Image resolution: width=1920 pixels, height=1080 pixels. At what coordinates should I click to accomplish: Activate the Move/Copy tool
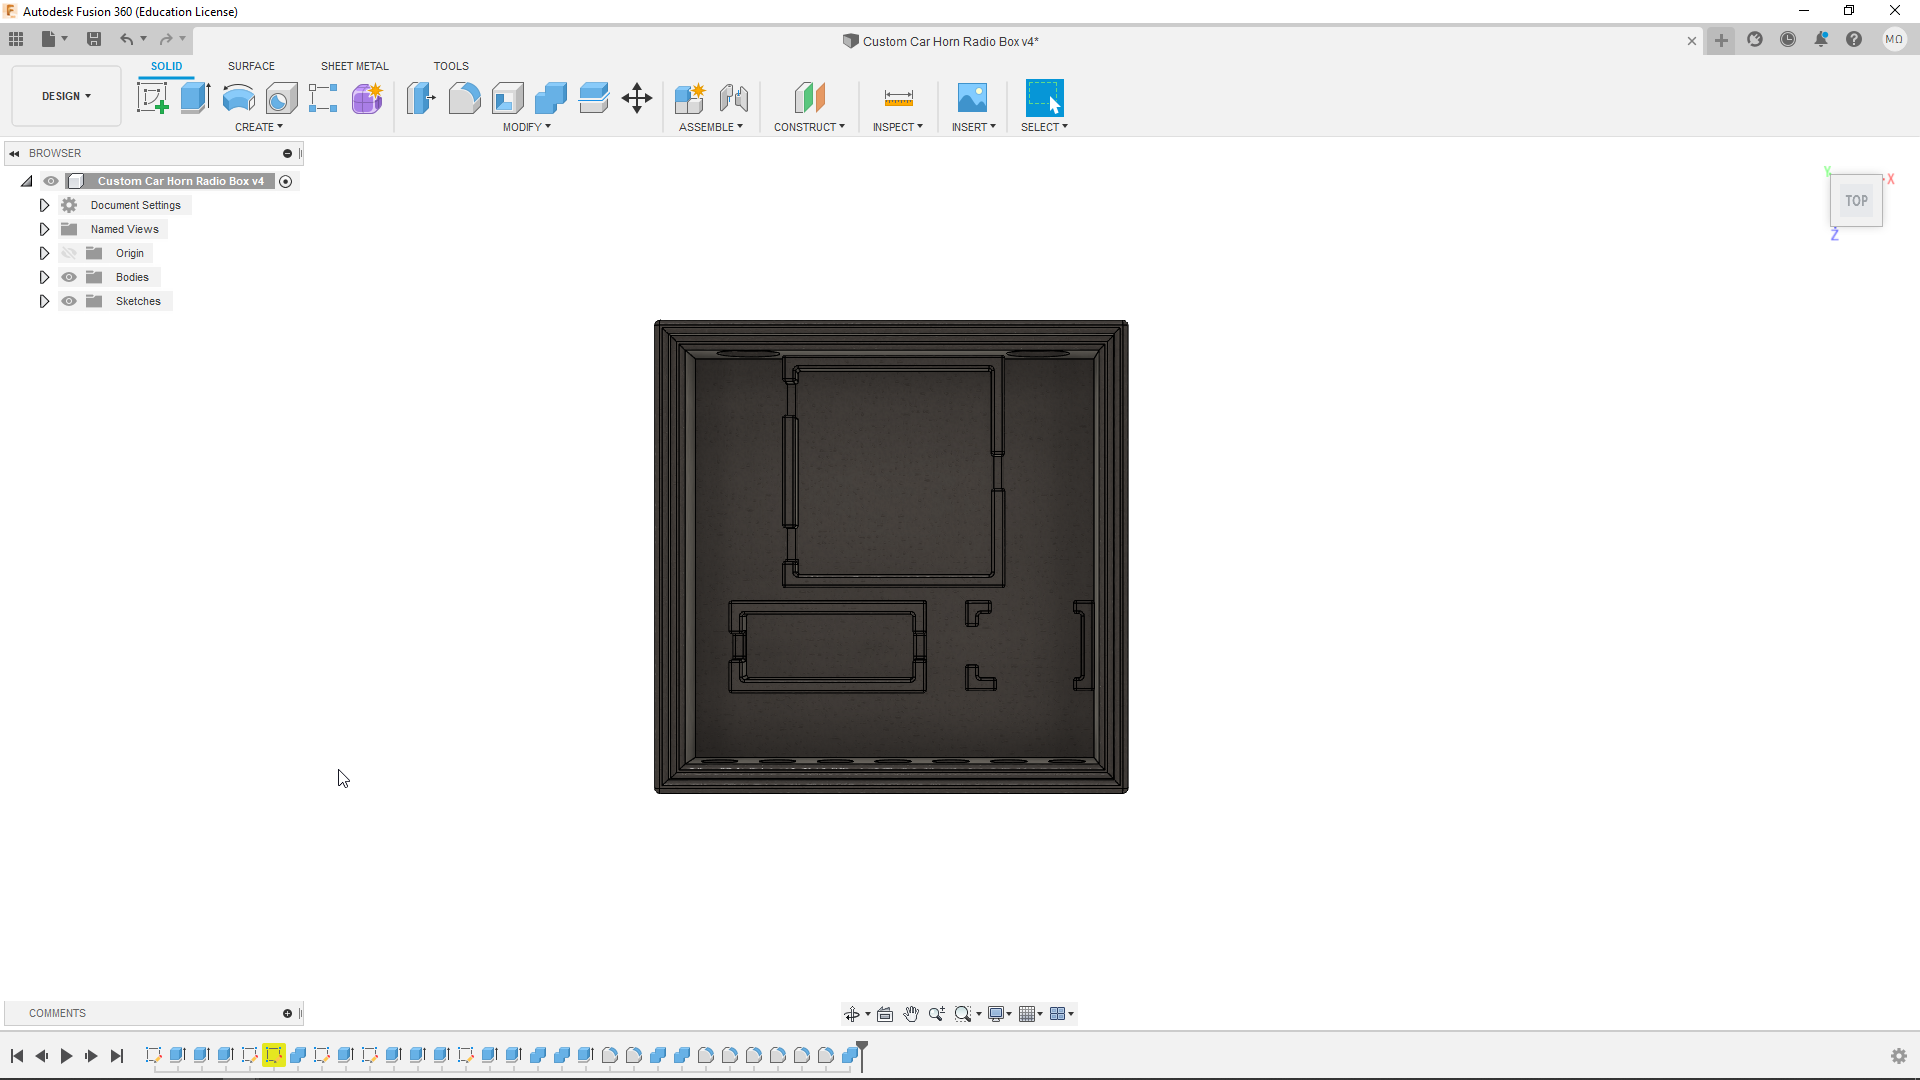point(637,98)
